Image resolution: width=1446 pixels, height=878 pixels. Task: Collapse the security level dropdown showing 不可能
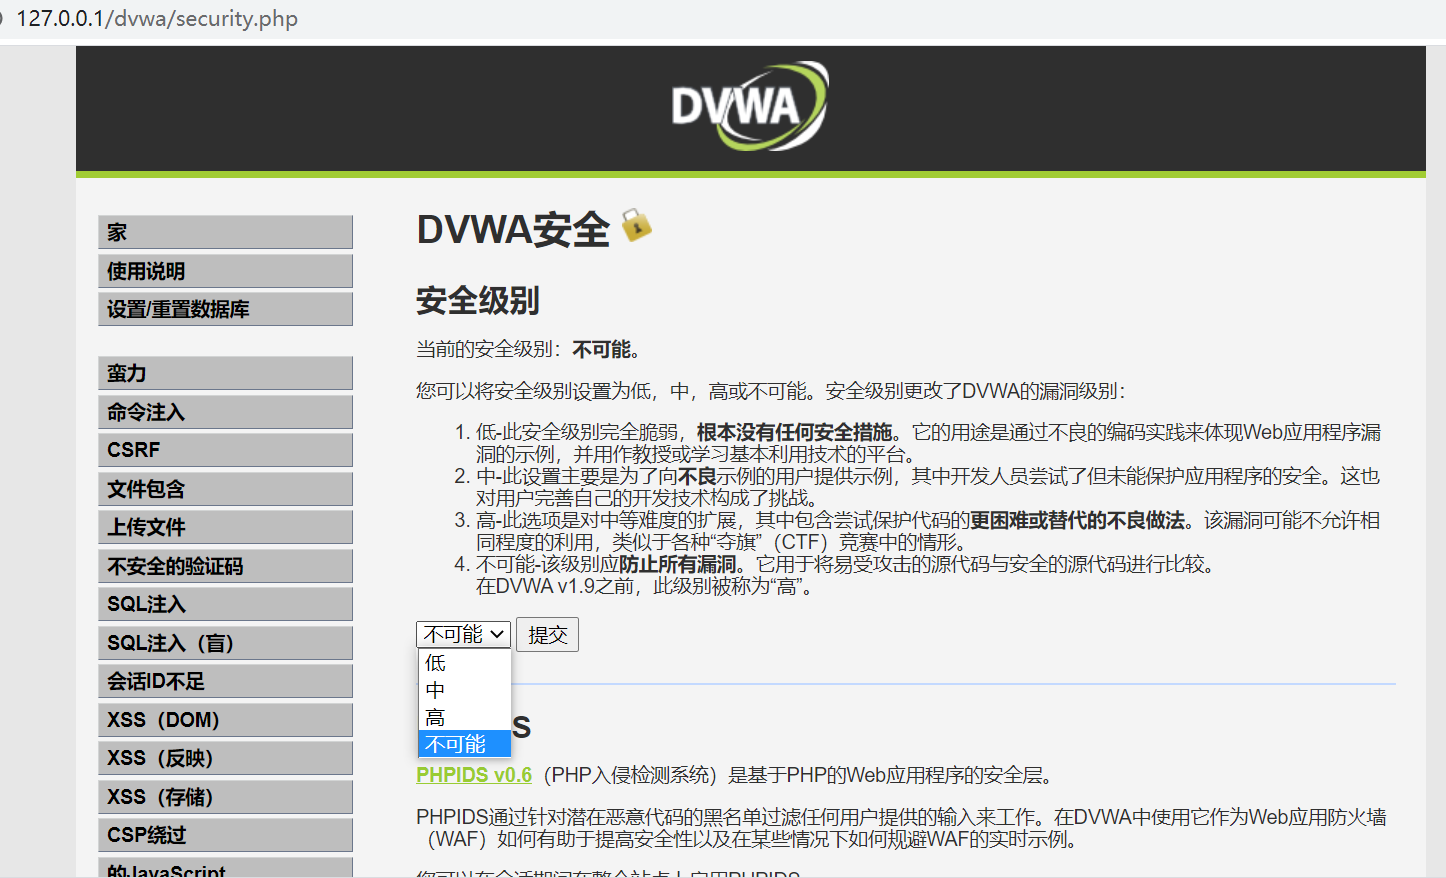[464, 635]
